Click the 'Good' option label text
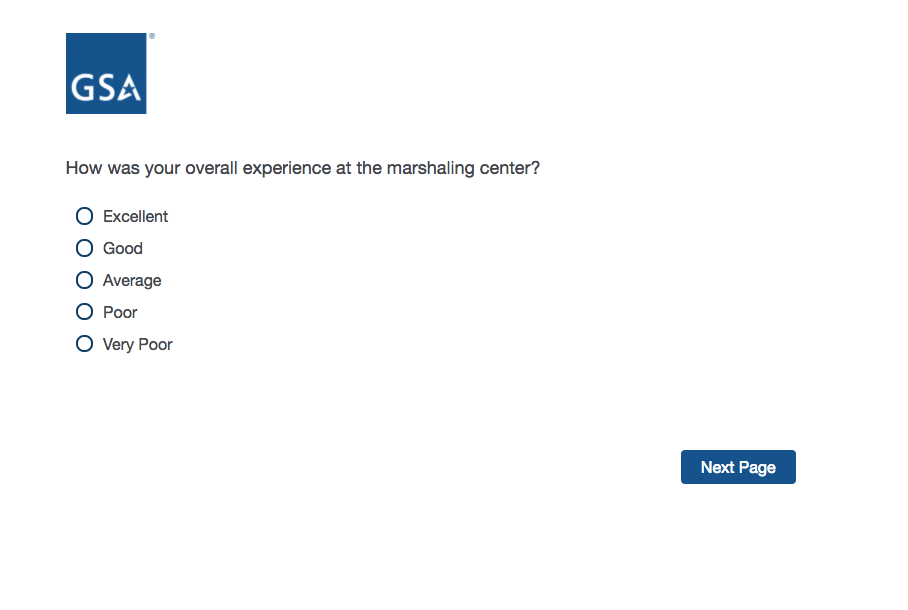 (x=123, y=248)
